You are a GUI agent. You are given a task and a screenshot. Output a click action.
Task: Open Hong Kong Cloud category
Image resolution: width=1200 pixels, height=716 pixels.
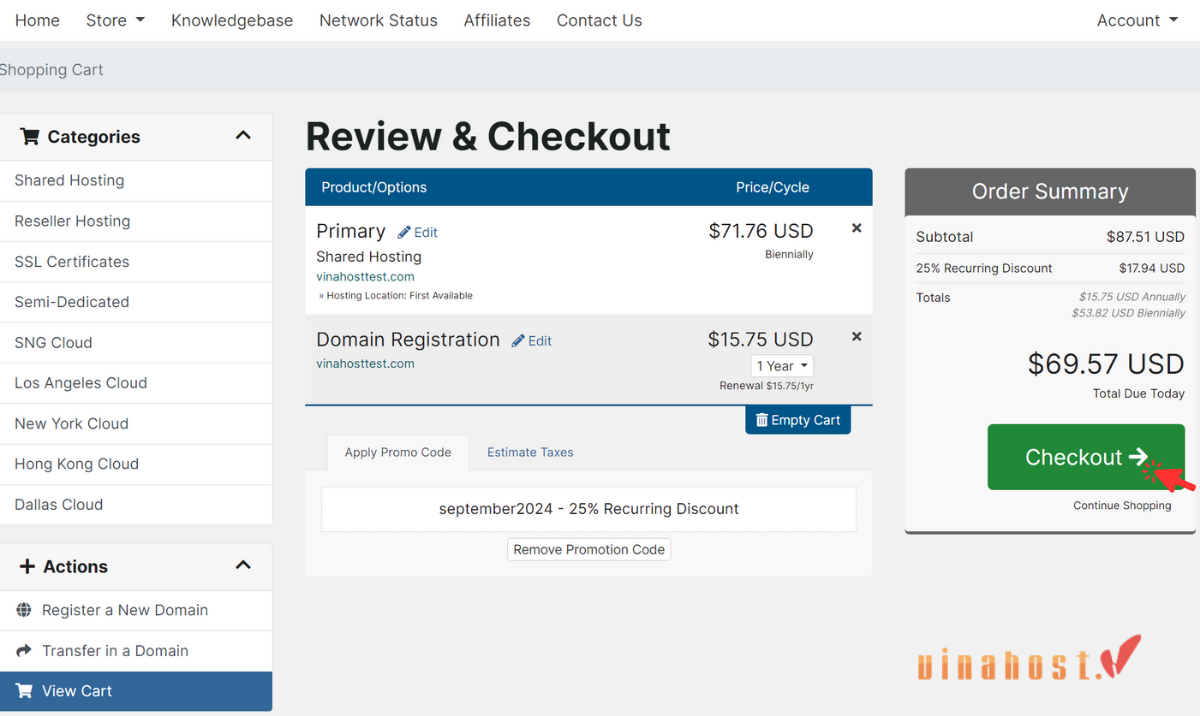coord(136,464)
